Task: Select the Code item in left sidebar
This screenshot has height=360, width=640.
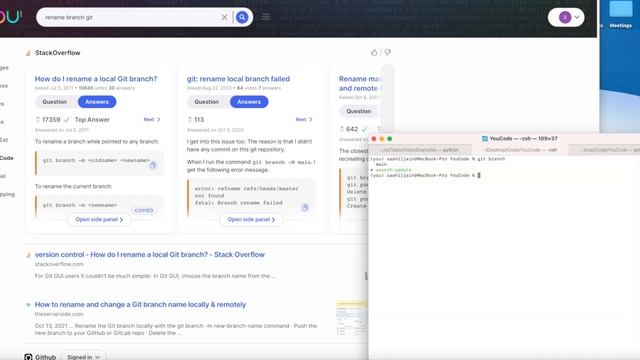Action: click(x=7, y=158)
